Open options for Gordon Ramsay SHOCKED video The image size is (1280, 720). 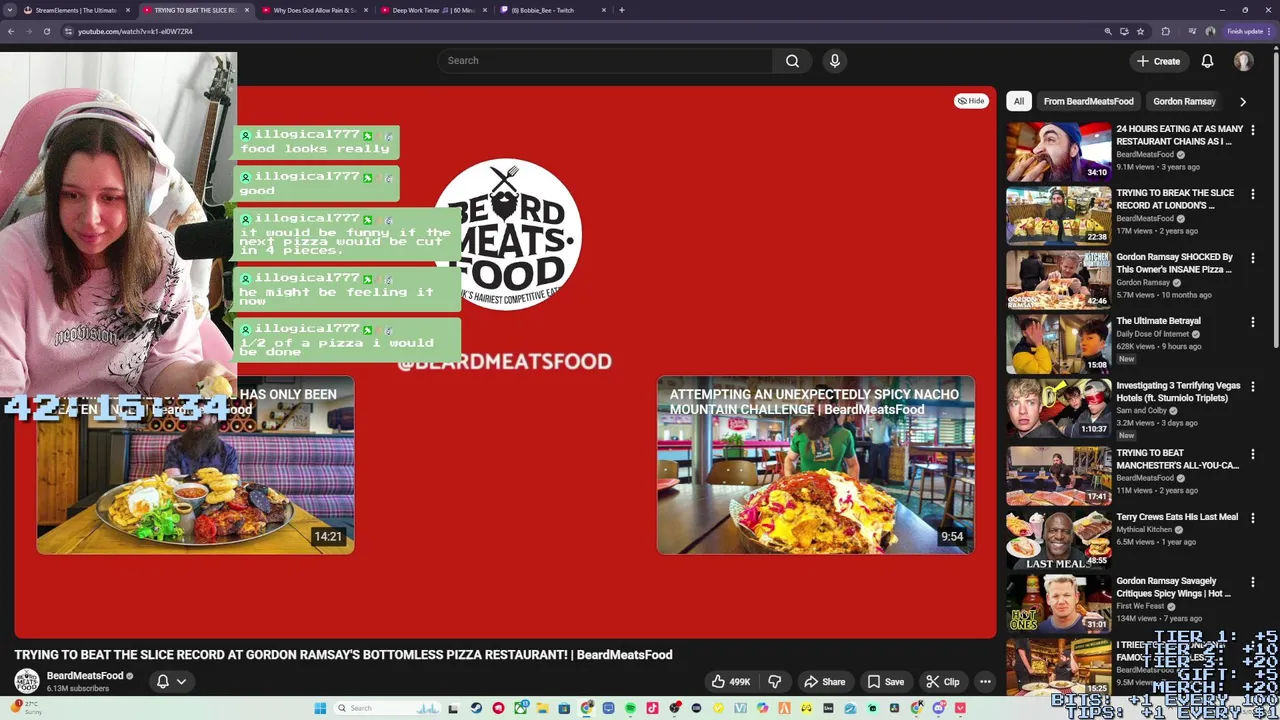click(1252, 258)
